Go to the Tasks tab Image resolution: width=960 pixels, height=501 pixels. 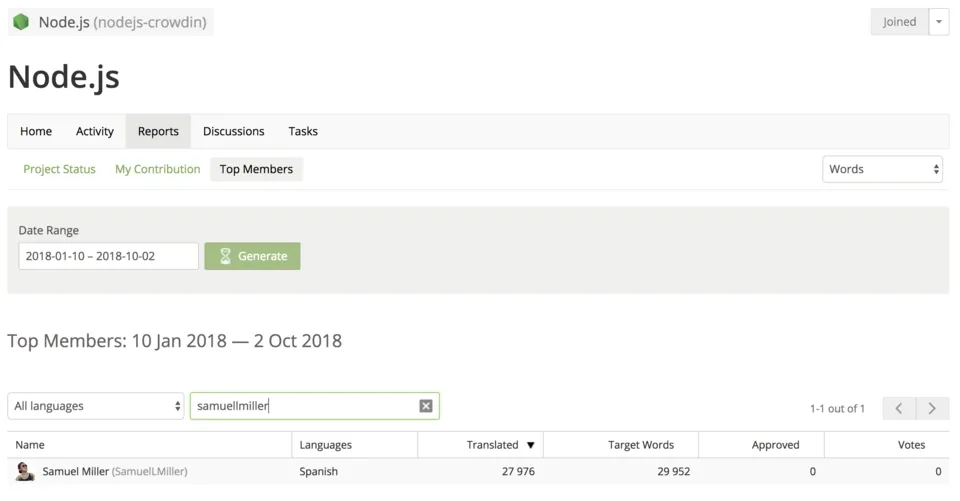303,131
